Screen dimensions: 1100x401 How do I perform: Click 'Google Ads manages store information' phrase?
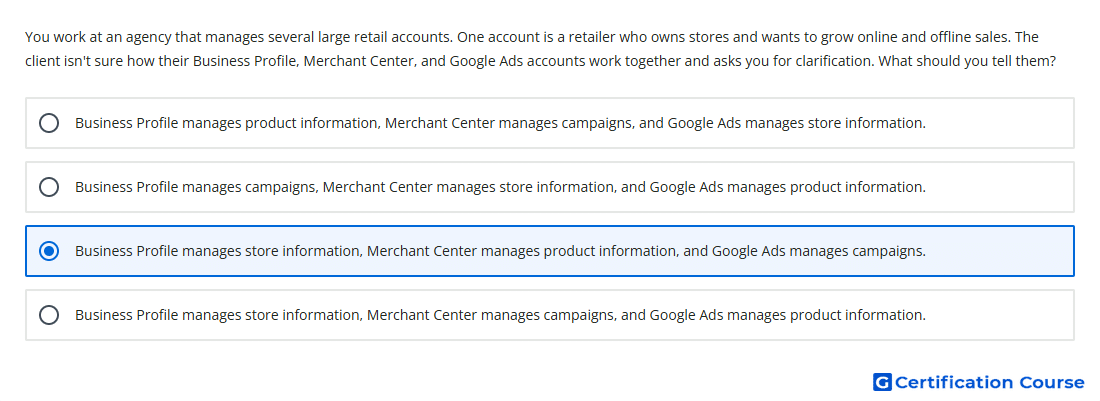click(796, 123)
